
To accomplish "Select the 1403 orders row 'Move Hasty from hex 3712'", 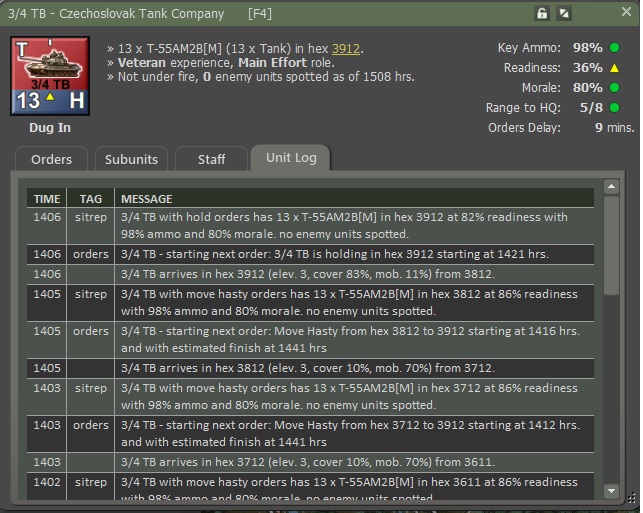I will (310, 434).
